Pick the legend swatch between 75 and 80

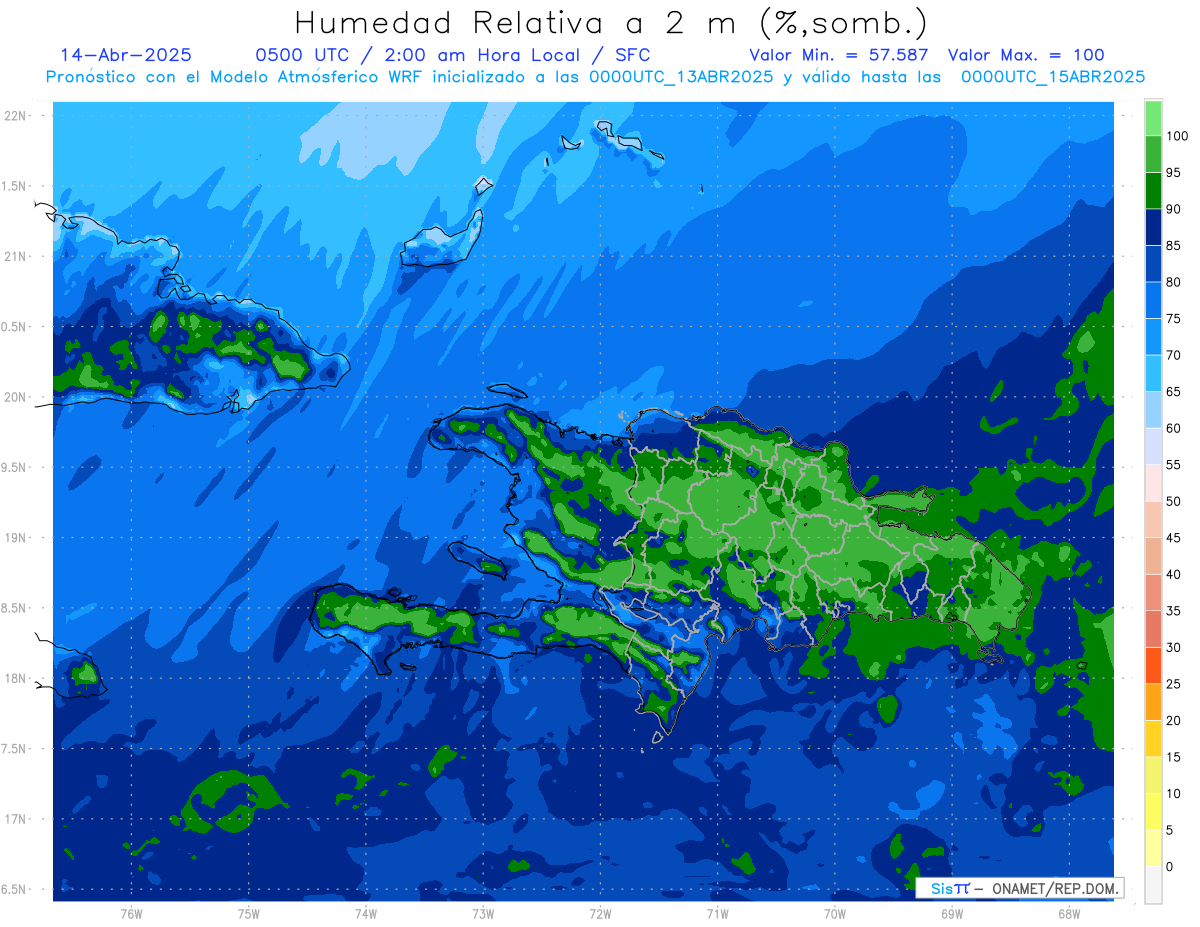(x=1153, y=301)
